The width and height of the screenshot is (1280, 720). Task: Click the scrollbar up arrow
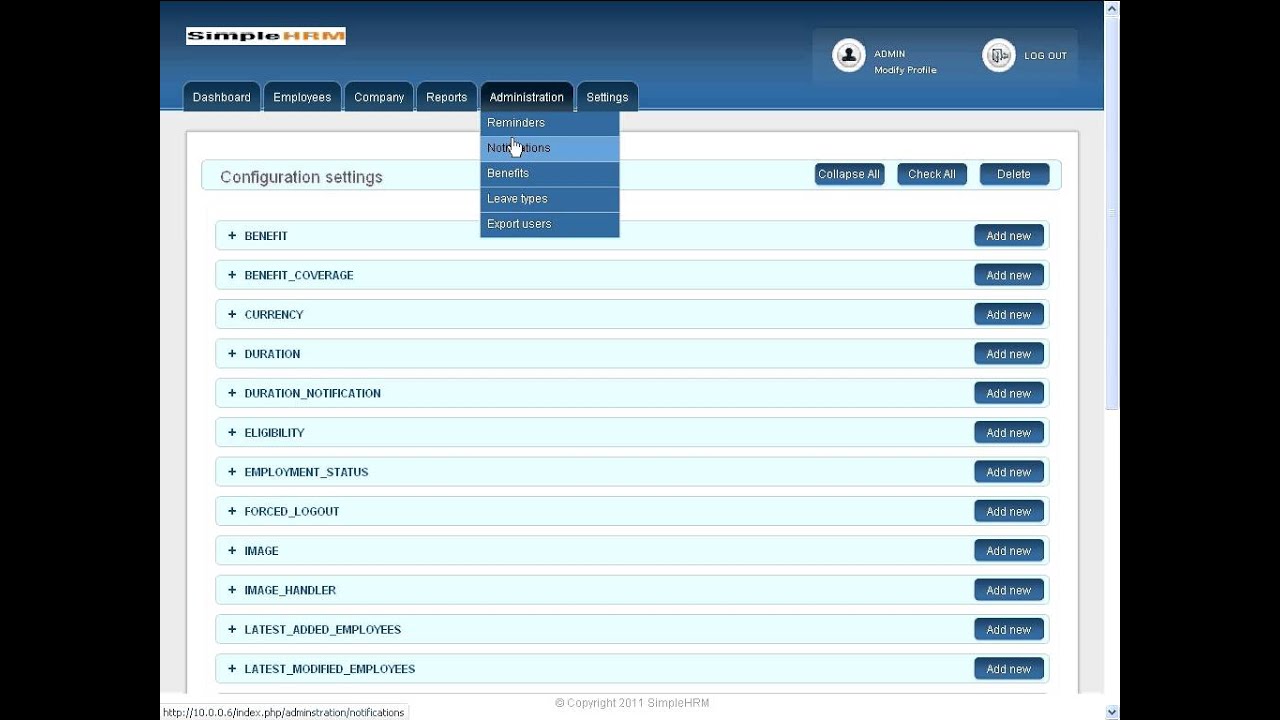(x=1112, y=8)
